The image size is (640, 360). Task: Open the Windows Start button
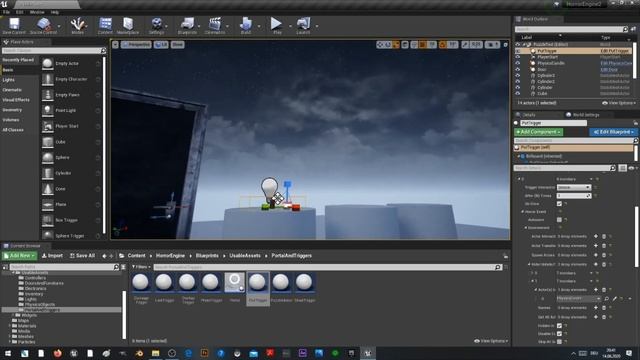[x=8, y=353]
